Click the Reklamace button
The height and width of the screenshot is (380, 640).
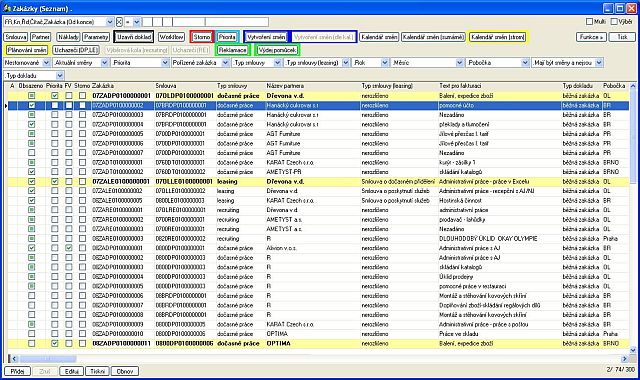[x=232, y=50]
